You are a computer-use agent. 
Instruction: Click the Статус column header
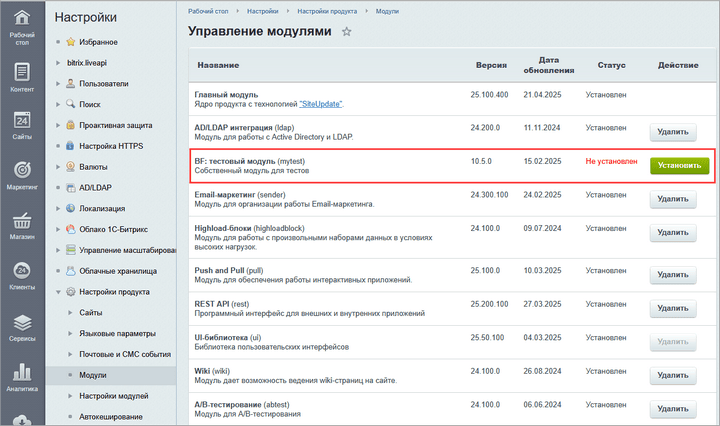pos(611,65)
